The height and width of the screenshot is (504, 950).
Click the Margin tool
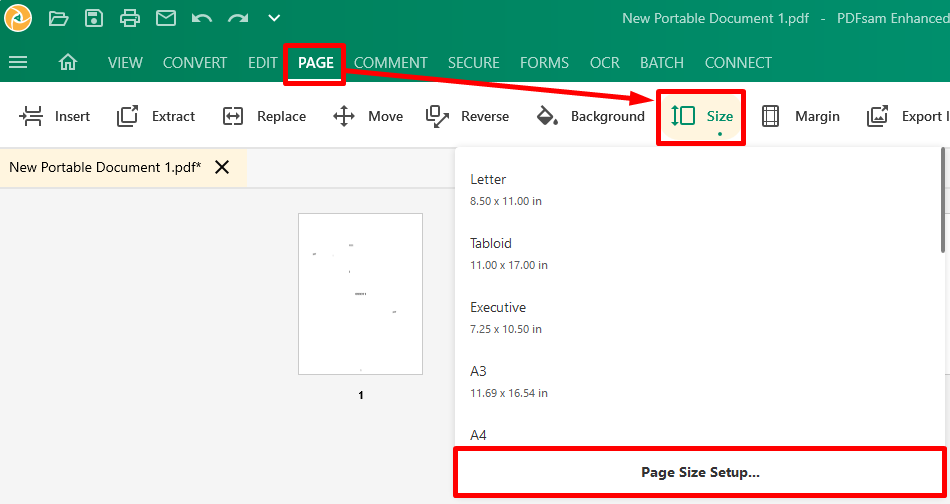pyautogui.click(x=800, y=116)
